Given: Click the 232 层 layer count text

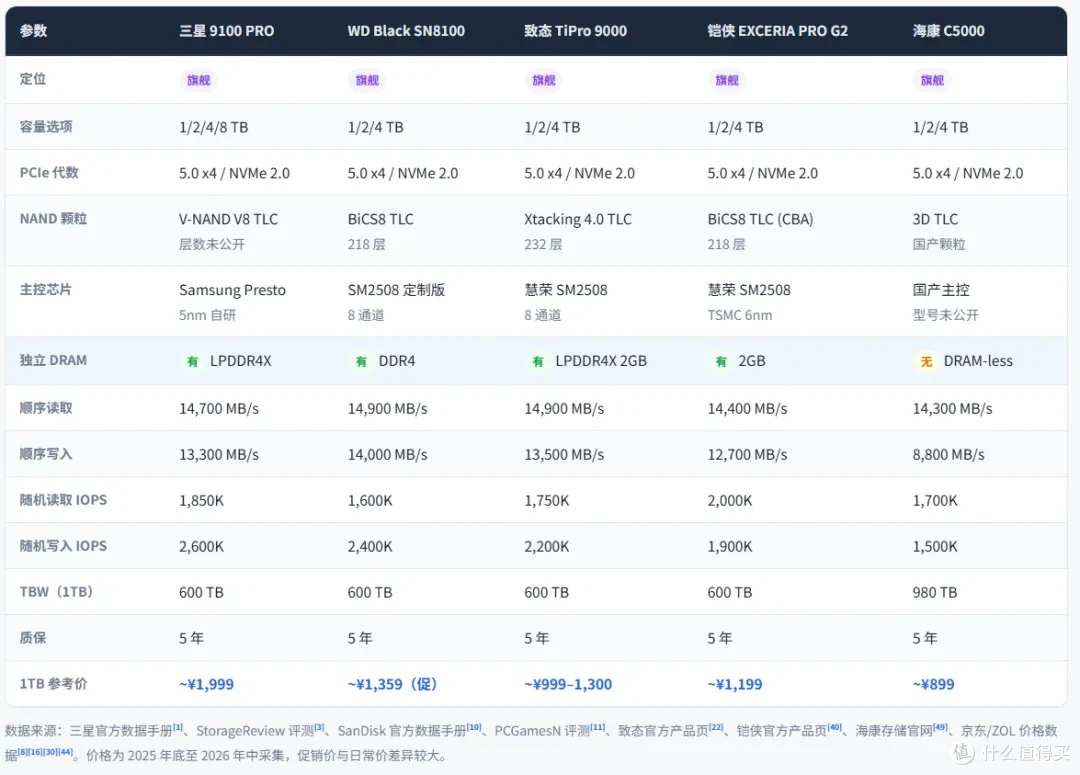Looking at the screenshot, I should [x=543, y=245].
